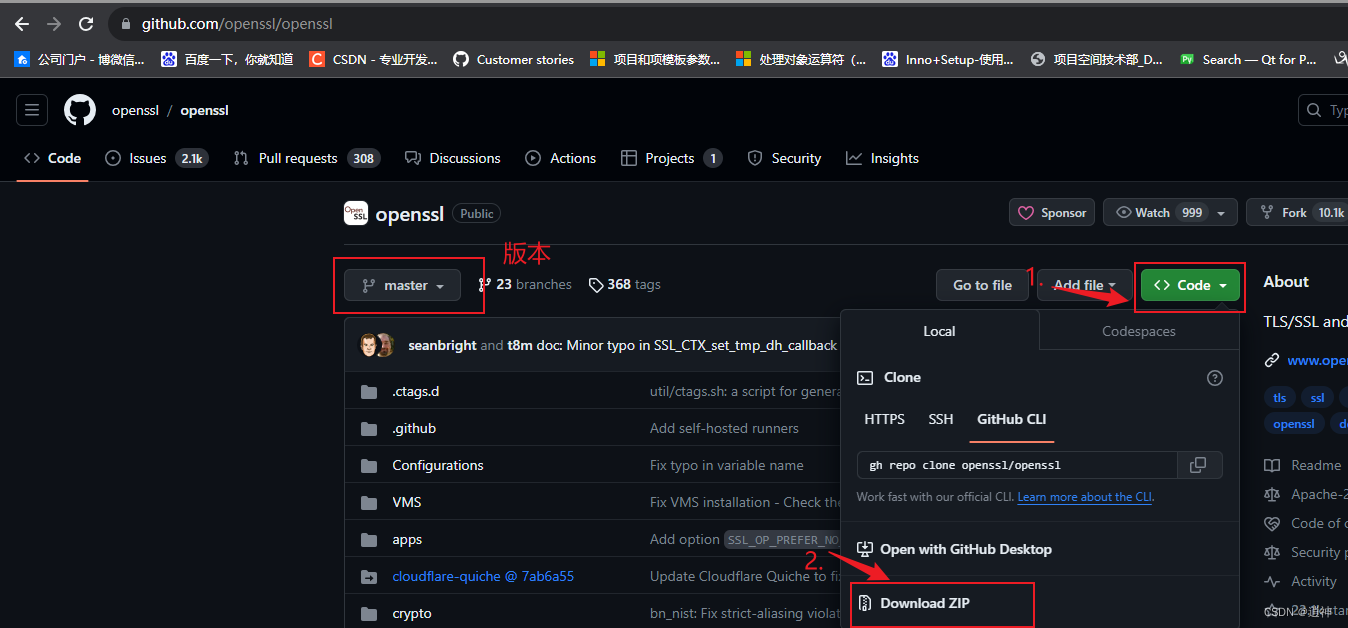Click the GitHub Octocat logo
1348x628 pixels.
80,110
